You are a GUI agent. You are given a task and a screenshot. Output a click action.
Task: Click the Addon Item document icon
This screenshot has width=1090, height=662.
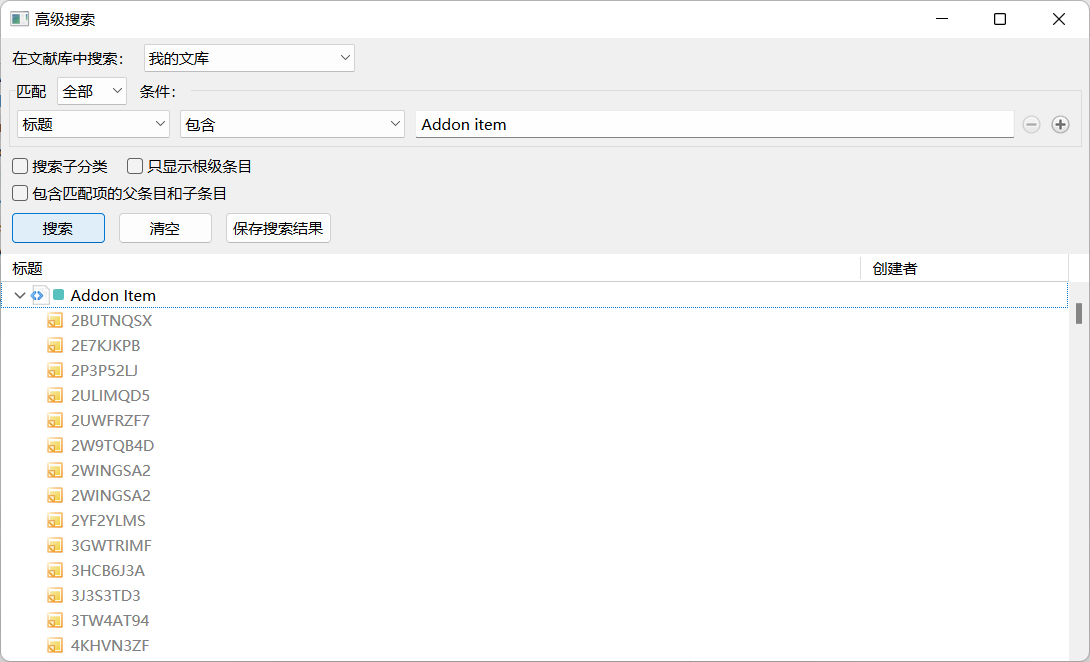point(39,296)
